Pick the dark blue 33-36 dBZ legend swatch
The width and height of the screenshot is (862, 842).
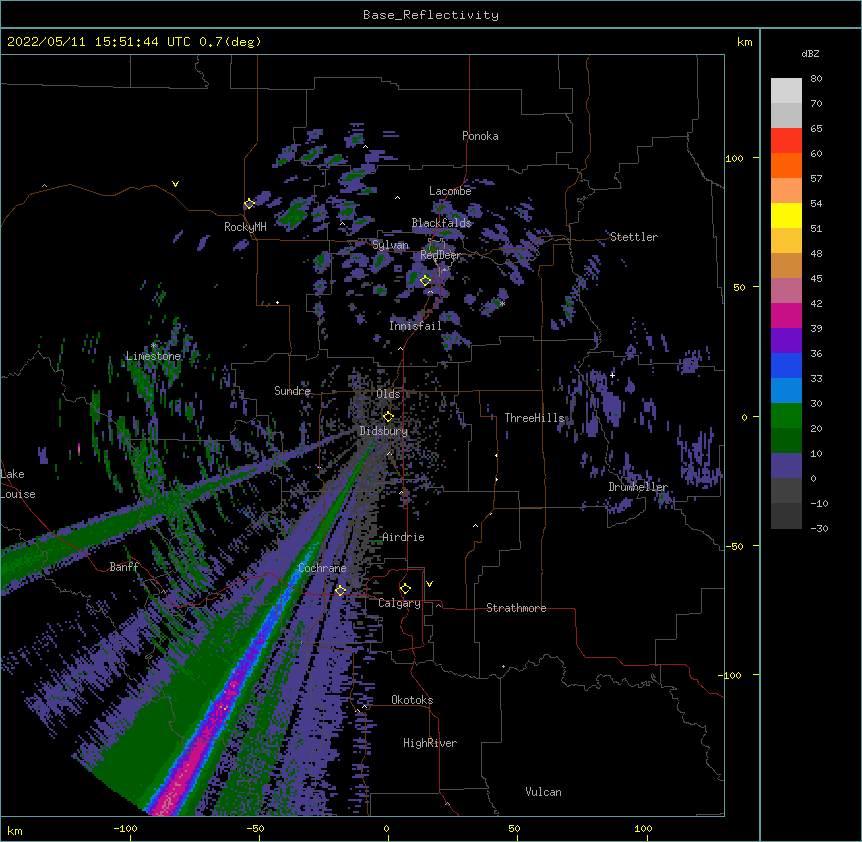click(786, 365)
